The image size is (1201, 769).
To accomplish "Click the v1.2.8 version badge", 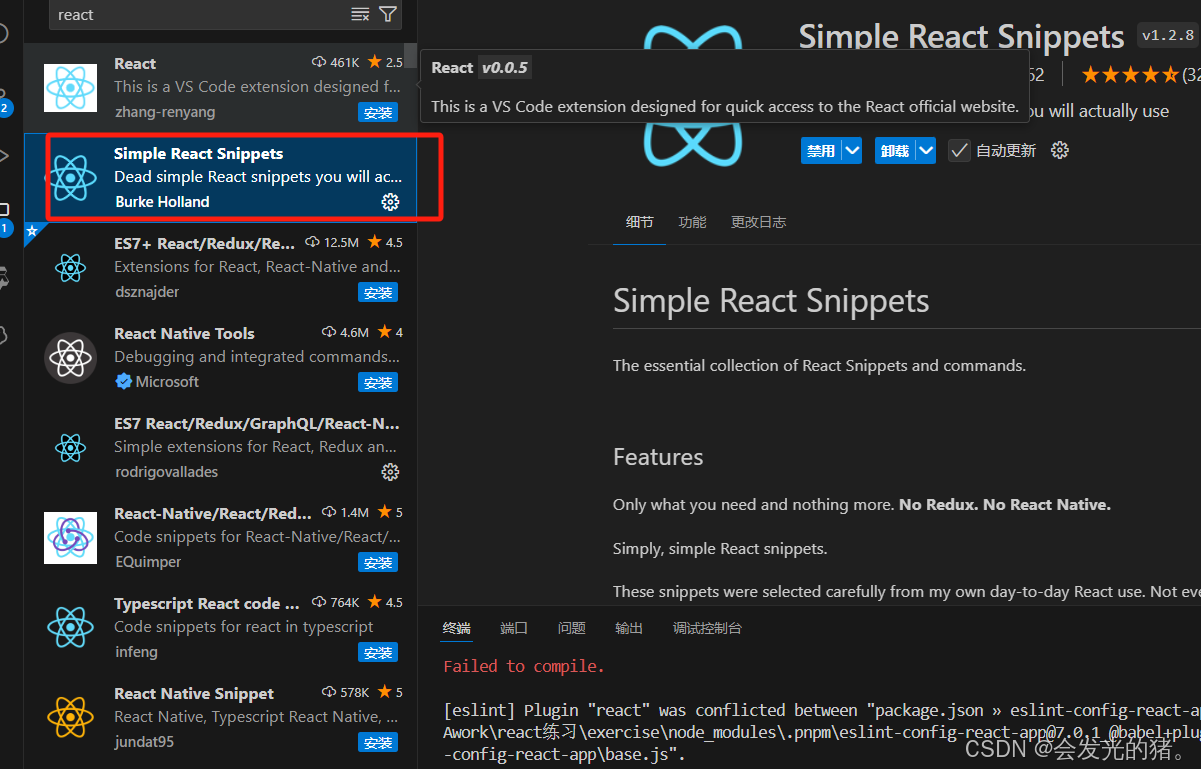I will 1167,35.
